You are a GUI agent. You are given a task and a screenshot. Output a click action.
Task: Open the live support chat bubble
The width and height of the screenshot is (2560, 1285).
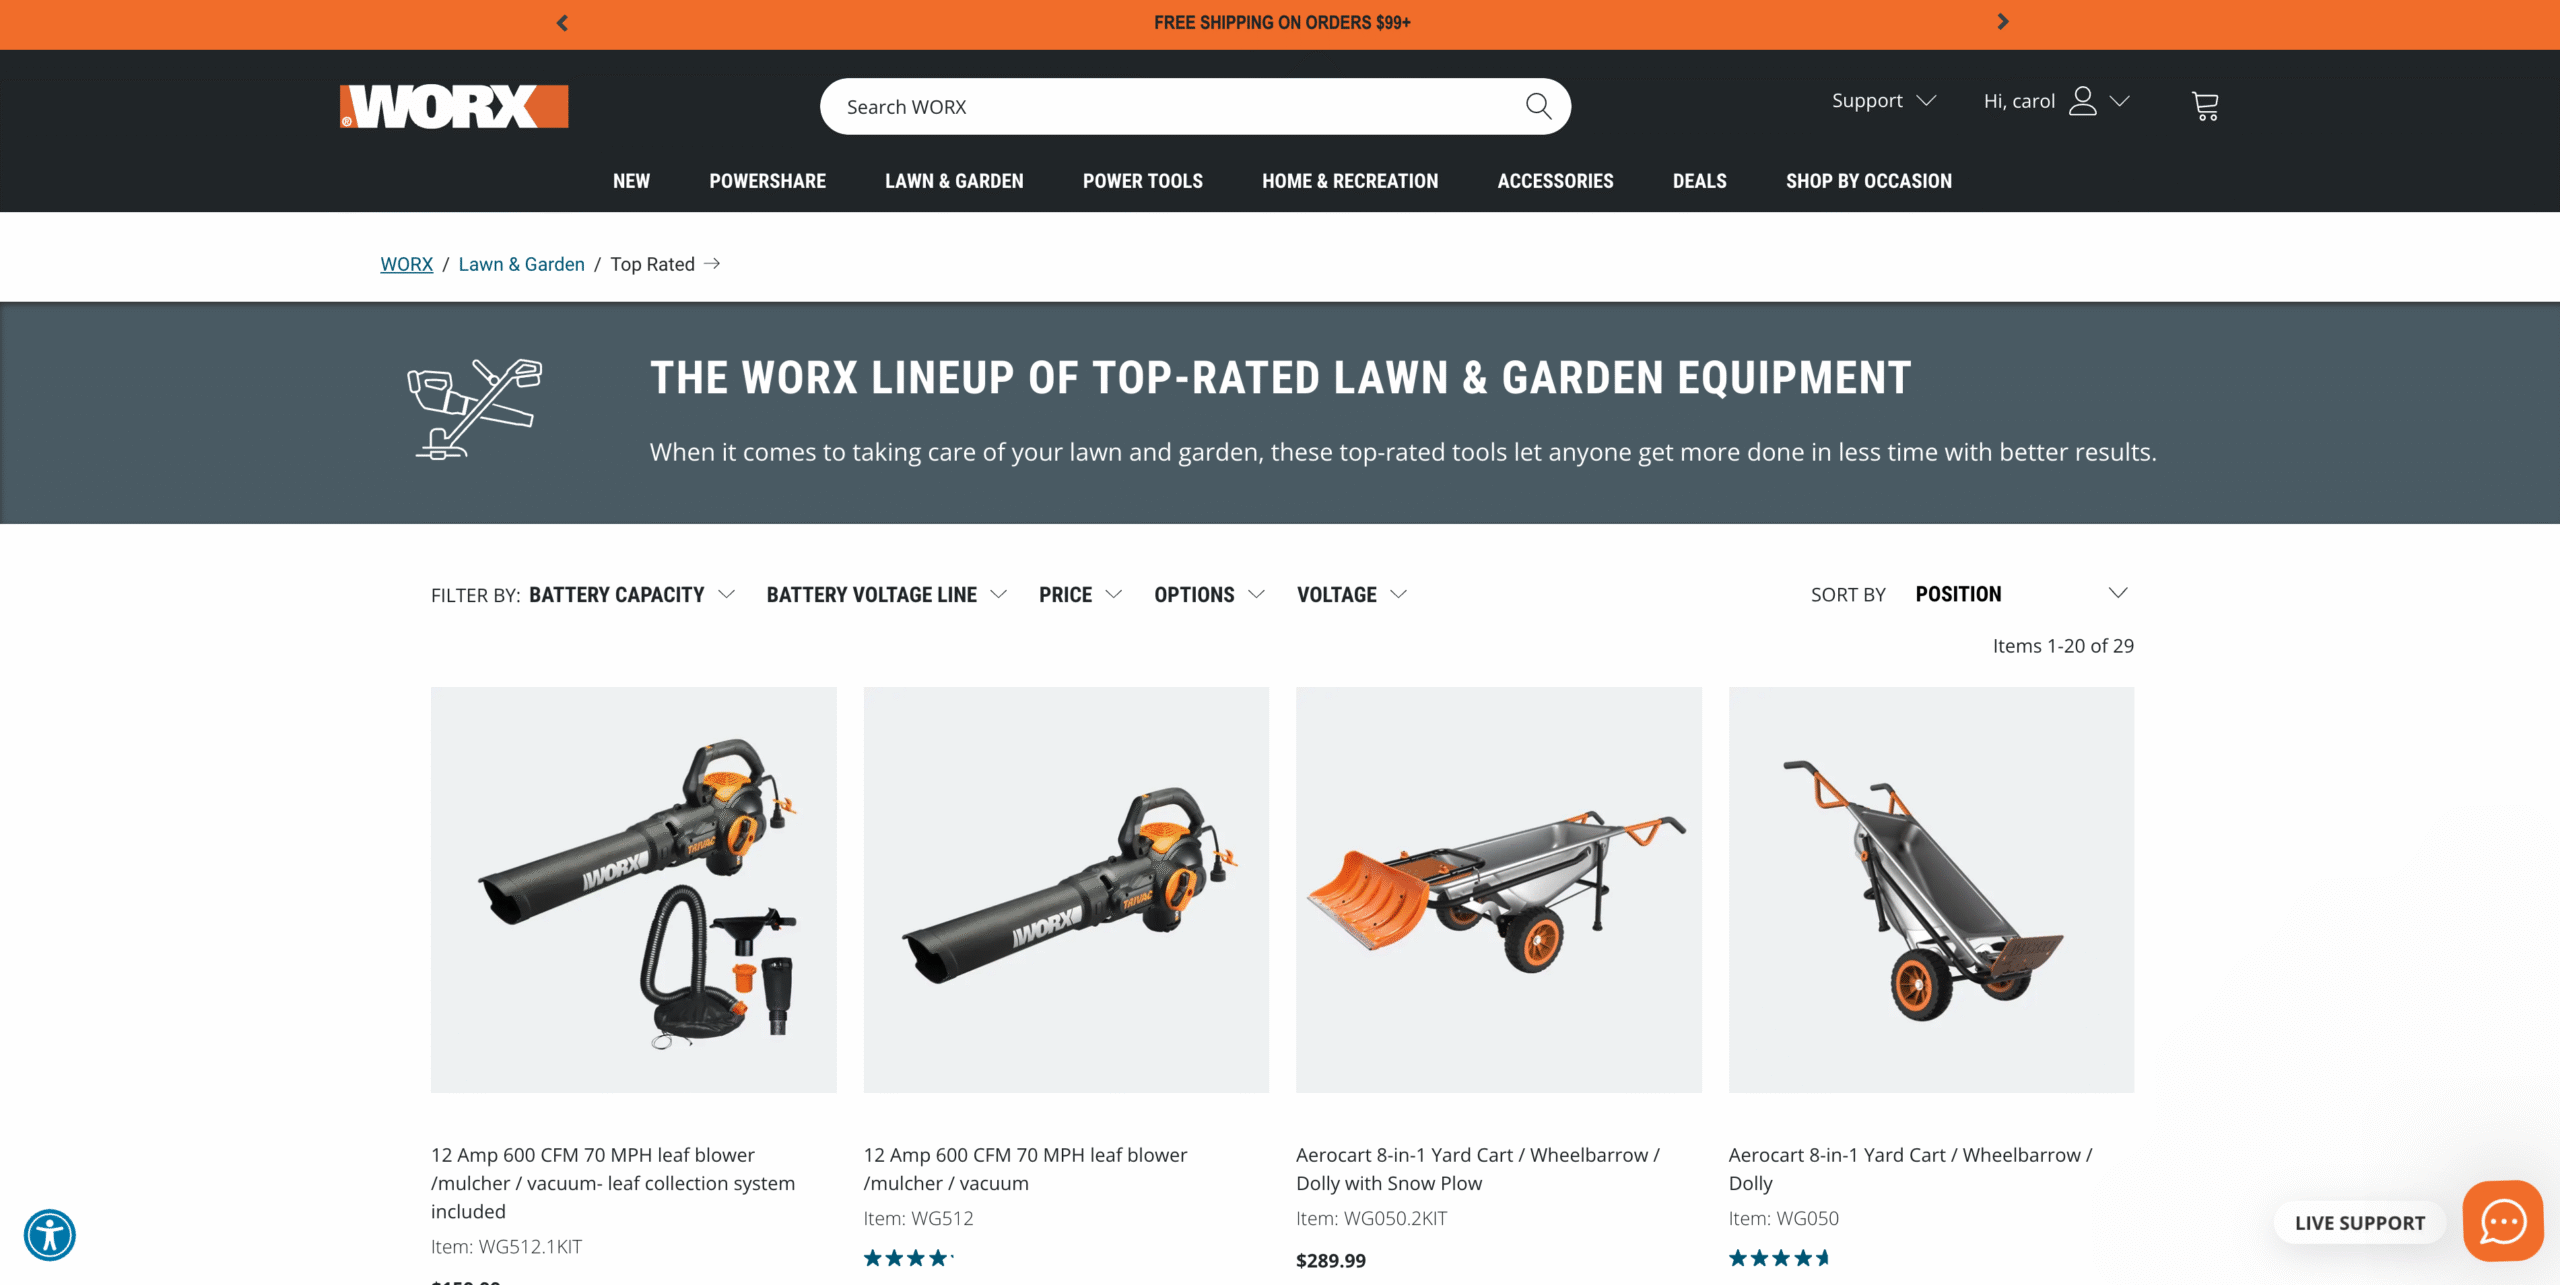coord(2502,1221)
